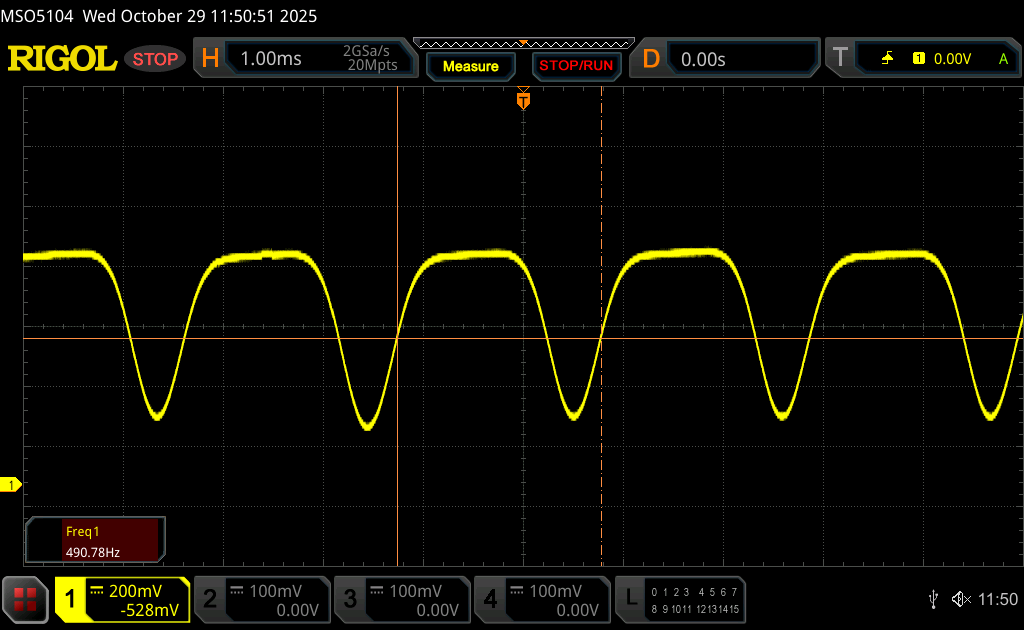Open the trigger level 0.00V setting
The image size is (1024, 630).
951,59
